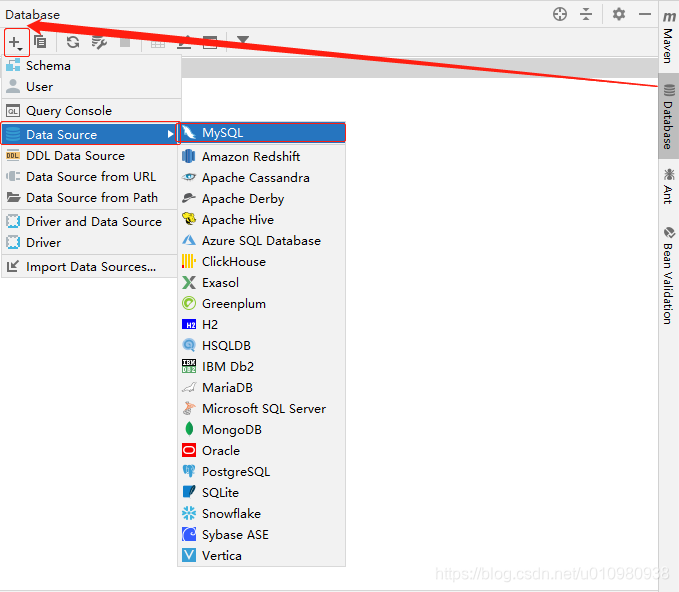Click the New (+) button in the Database toolbar
Screen dimensions: 679x592
[x=16, y=42]
